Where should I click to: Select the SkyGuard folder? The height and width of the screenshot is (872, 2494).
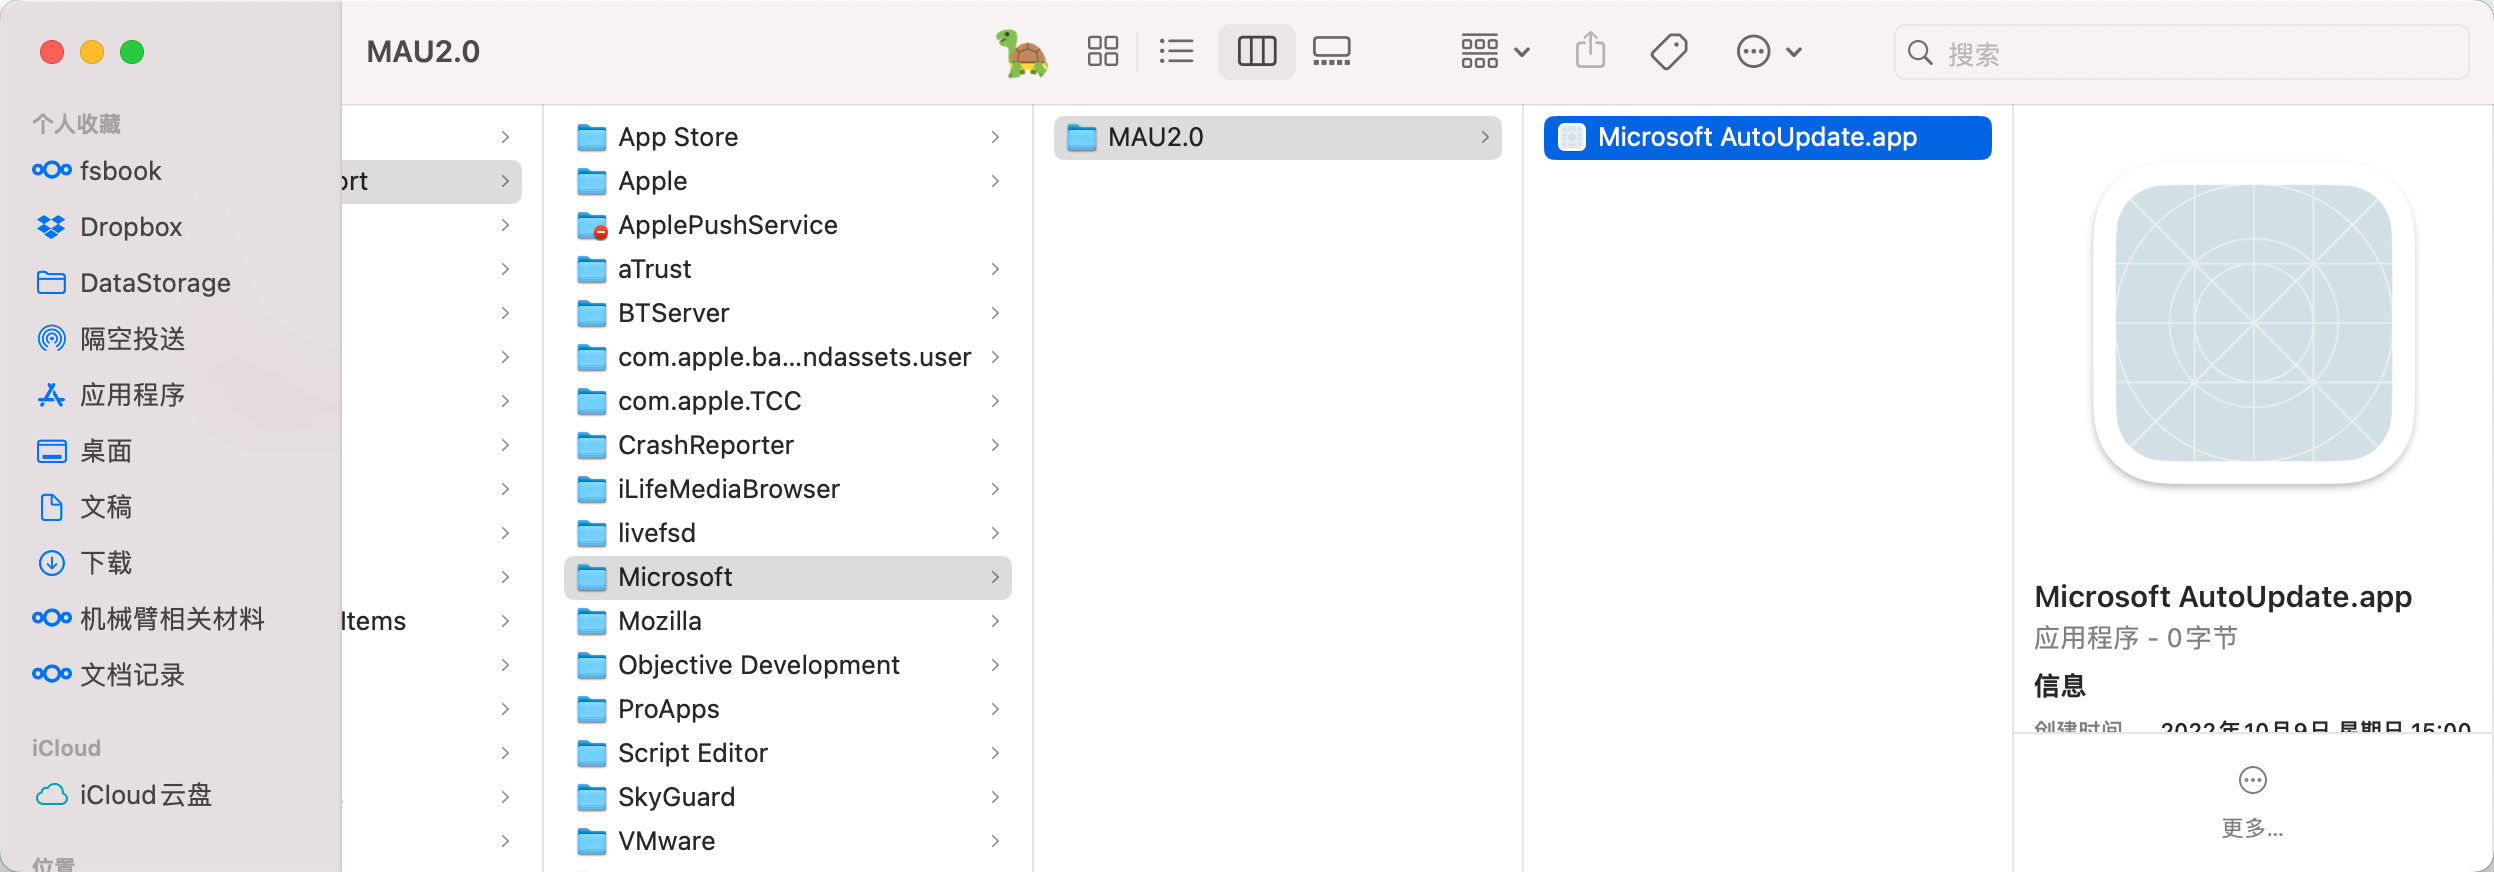tap(788, 797)
